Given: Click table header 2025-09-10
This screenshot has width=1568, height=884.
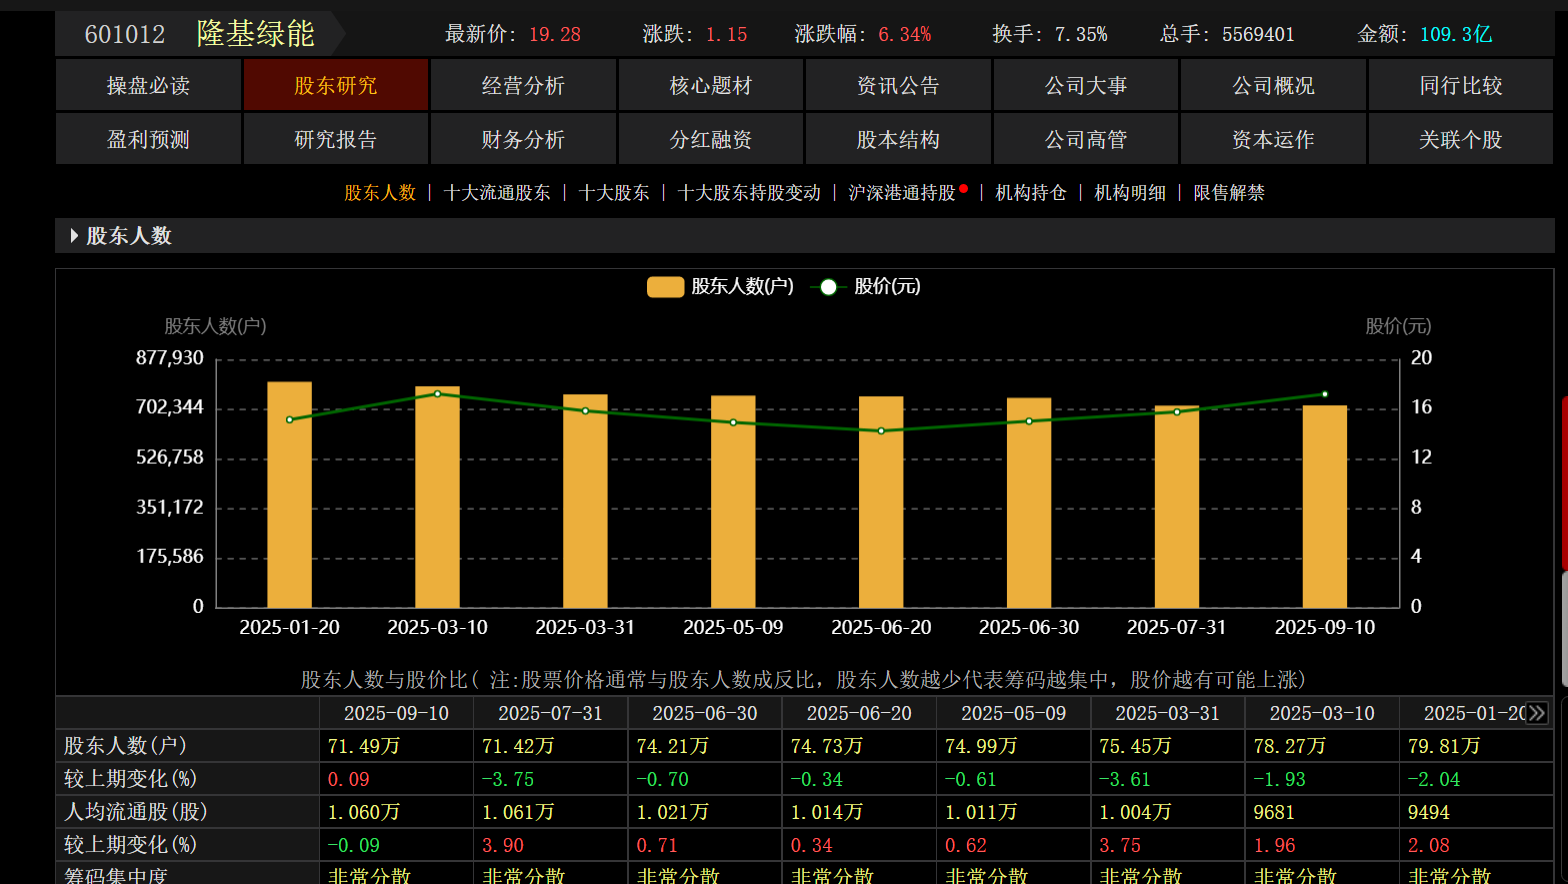Looking at the screenshot, I should pos(396,713).
